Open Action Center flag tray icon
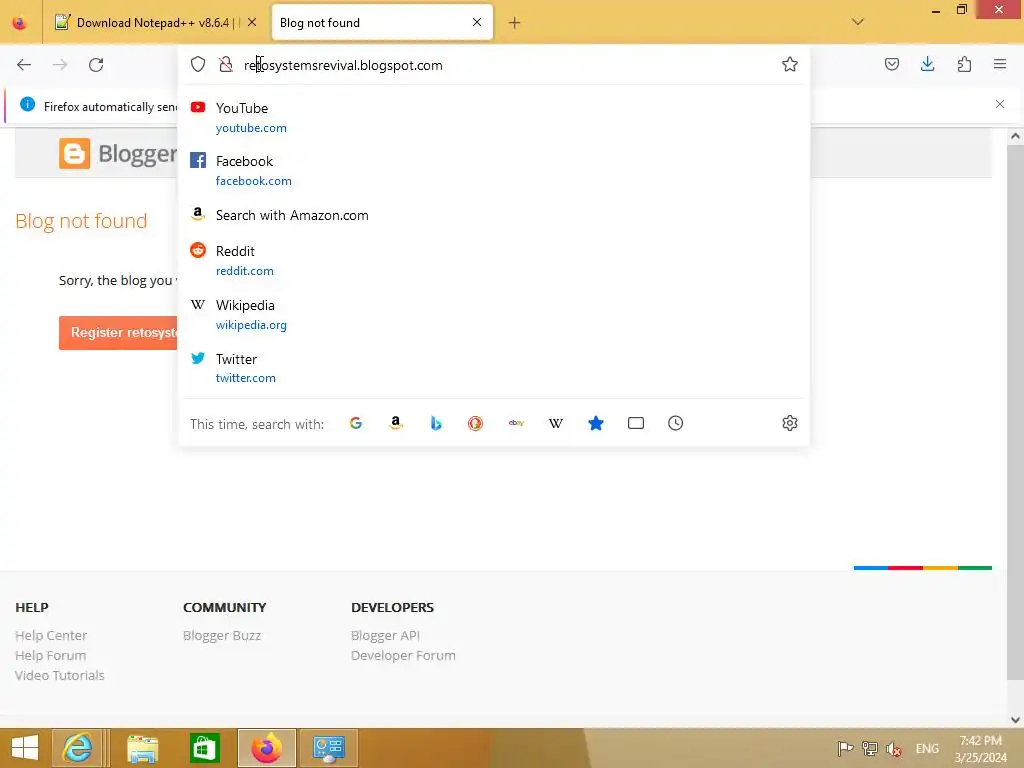 845,748
